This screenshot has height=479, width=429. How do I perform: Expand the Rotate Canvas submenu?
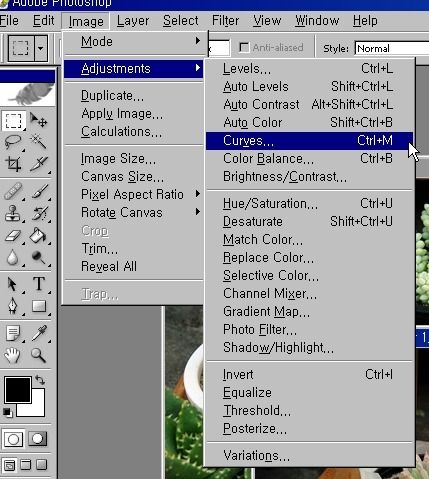[x=133, y=212]
